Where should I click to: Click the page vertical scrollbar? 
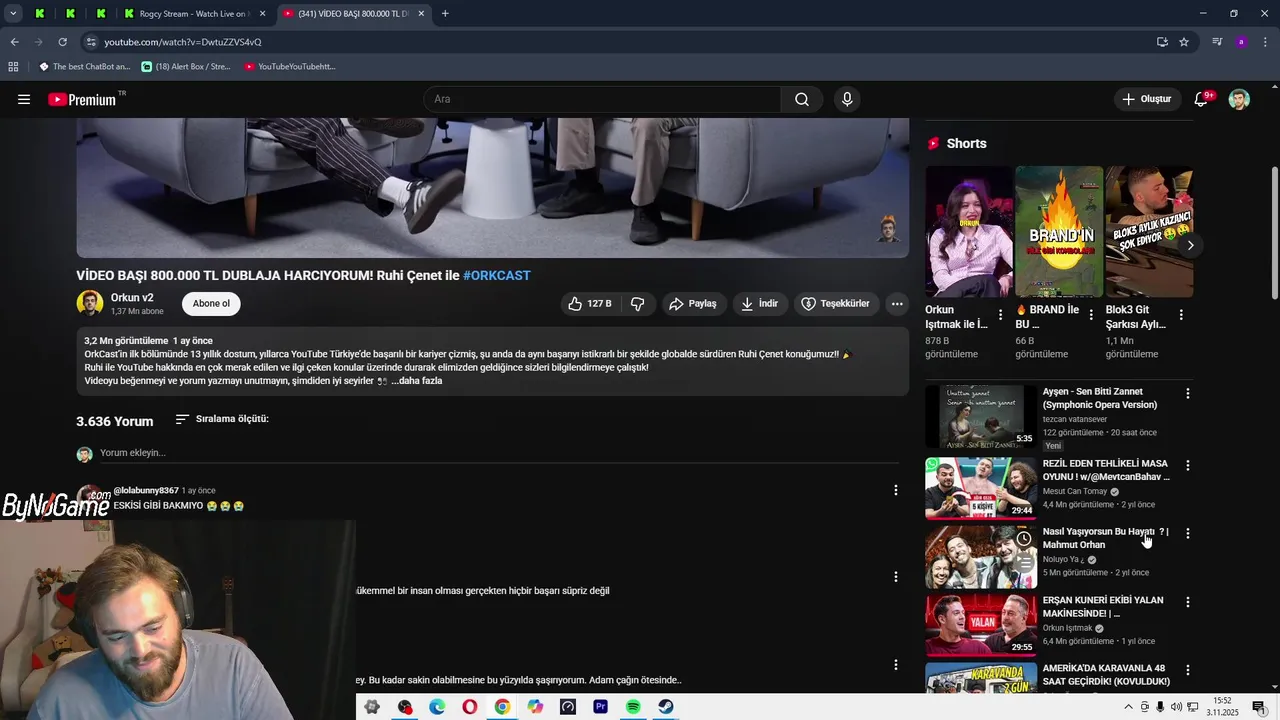1275,232
